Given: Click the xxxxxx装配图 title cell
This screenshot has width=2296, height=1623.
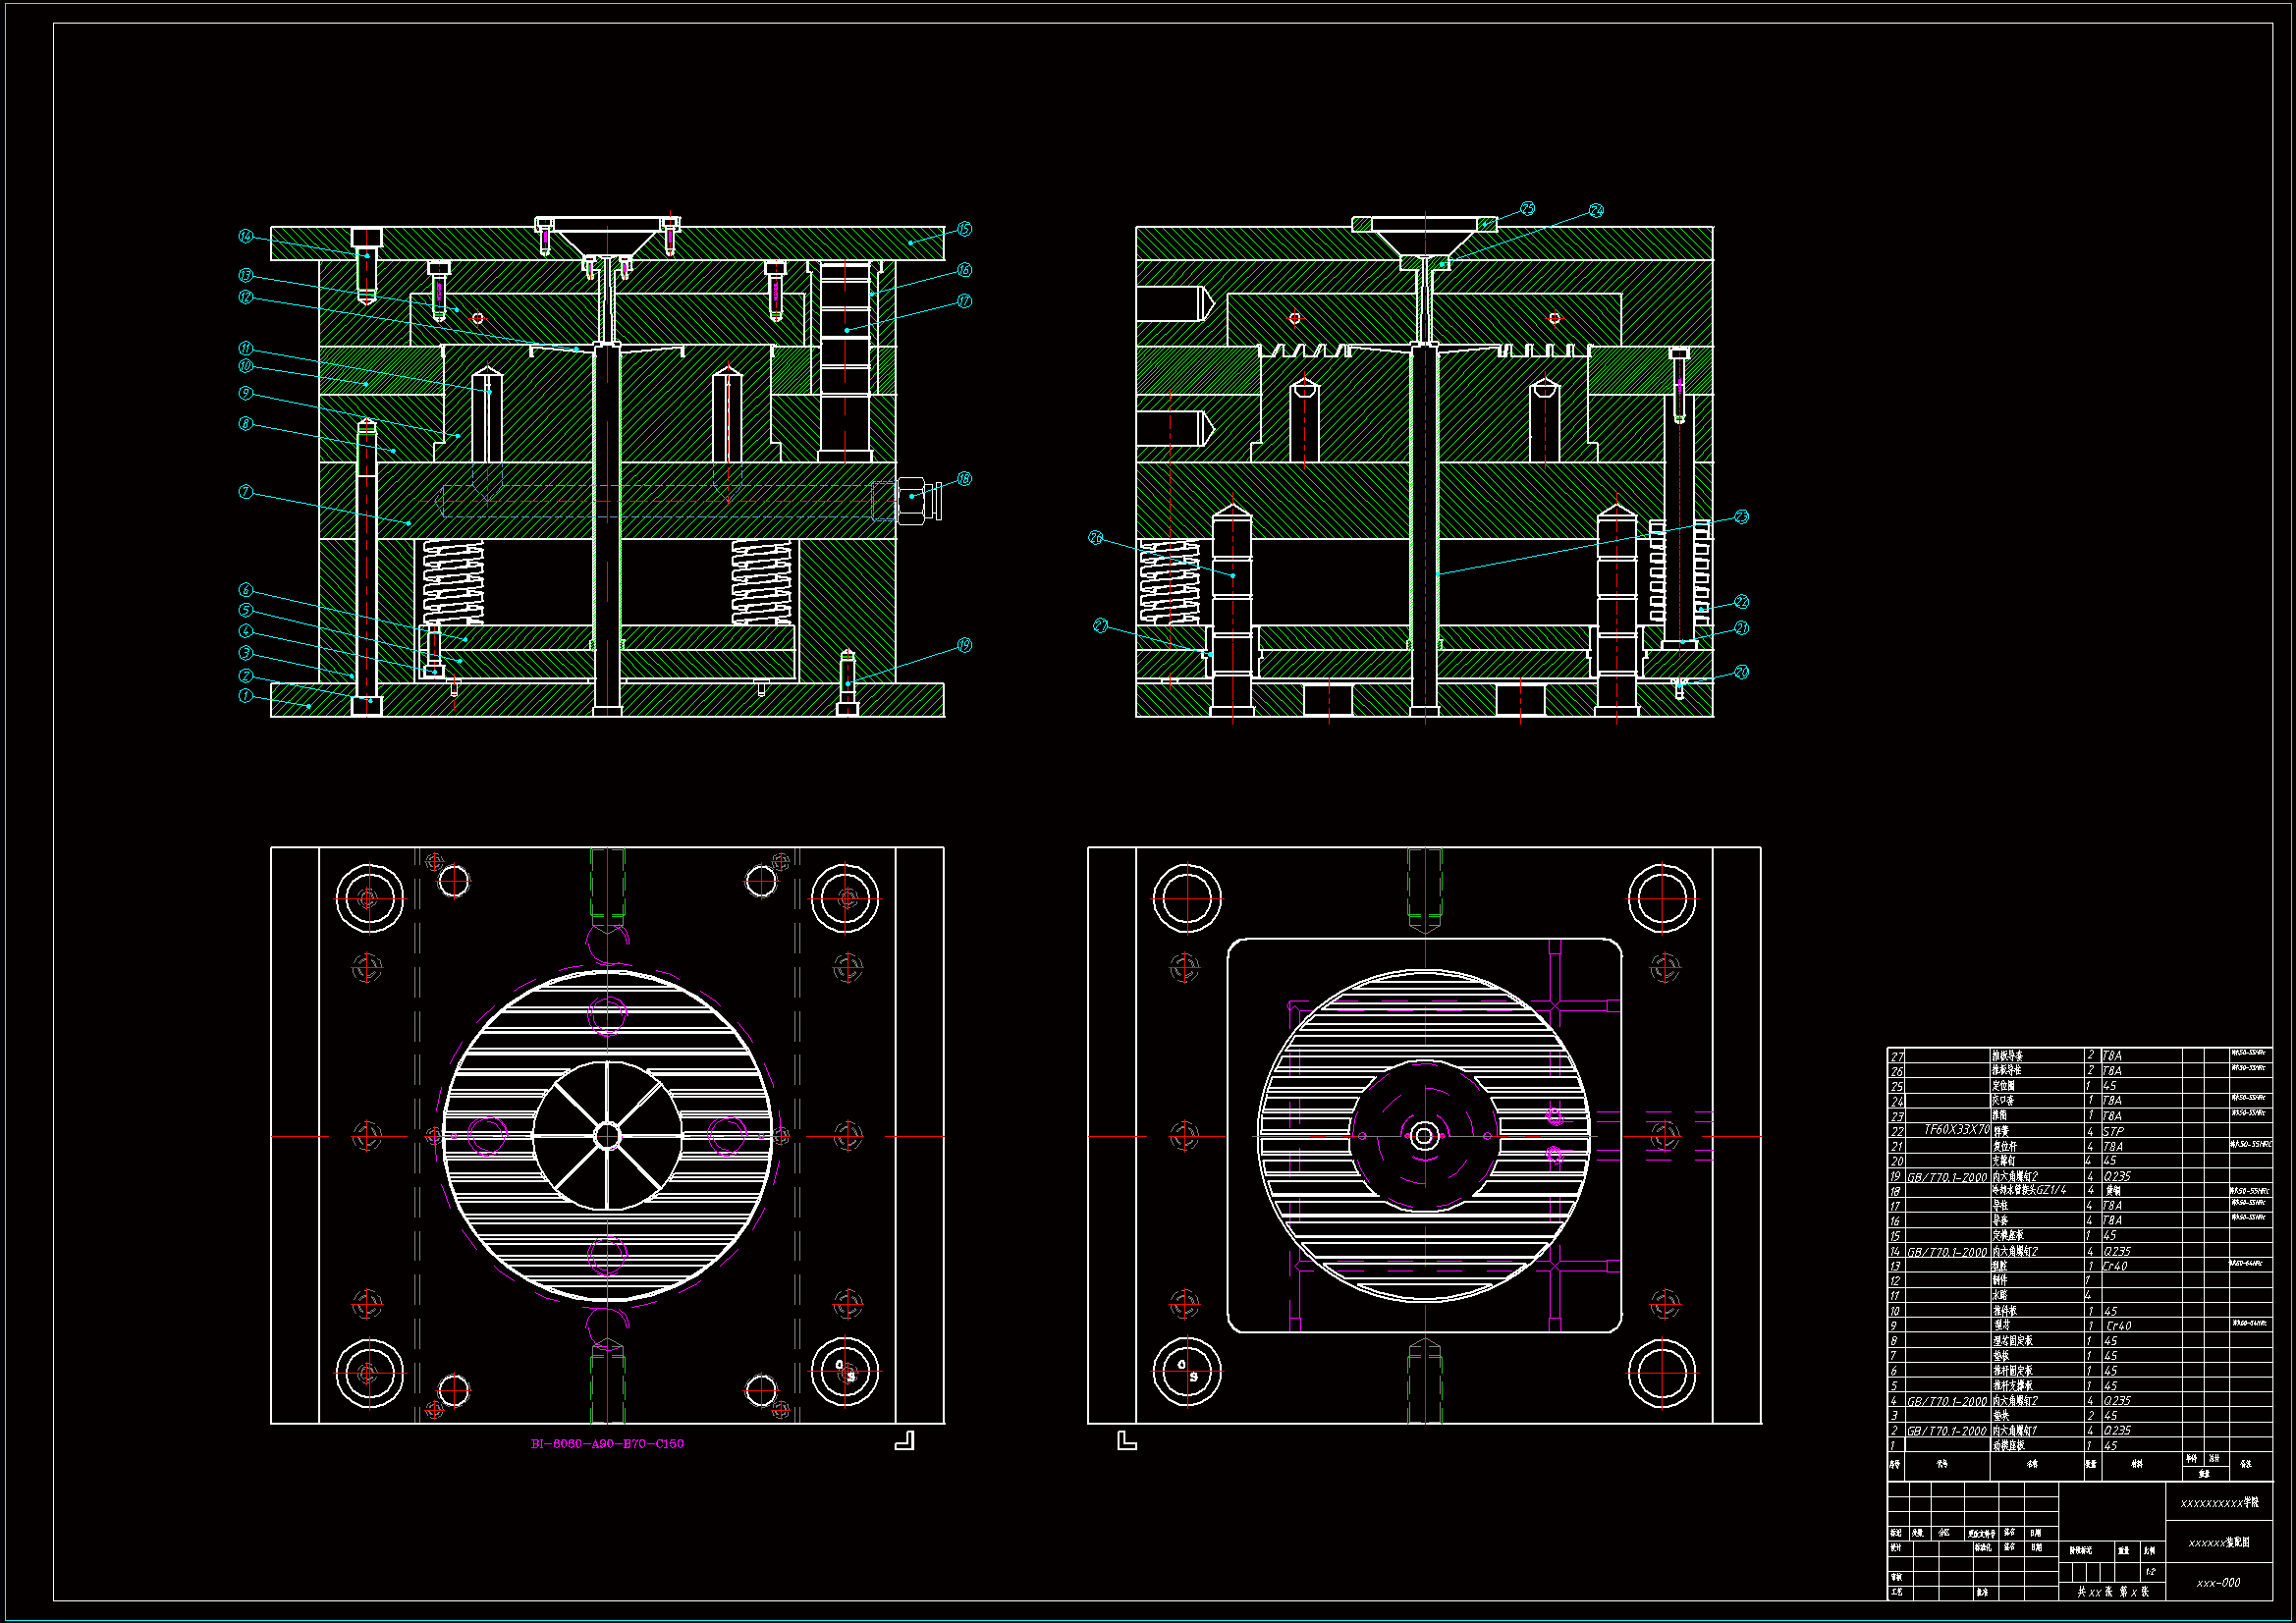Looking at the screenshot, I should coord(2218,1543).
